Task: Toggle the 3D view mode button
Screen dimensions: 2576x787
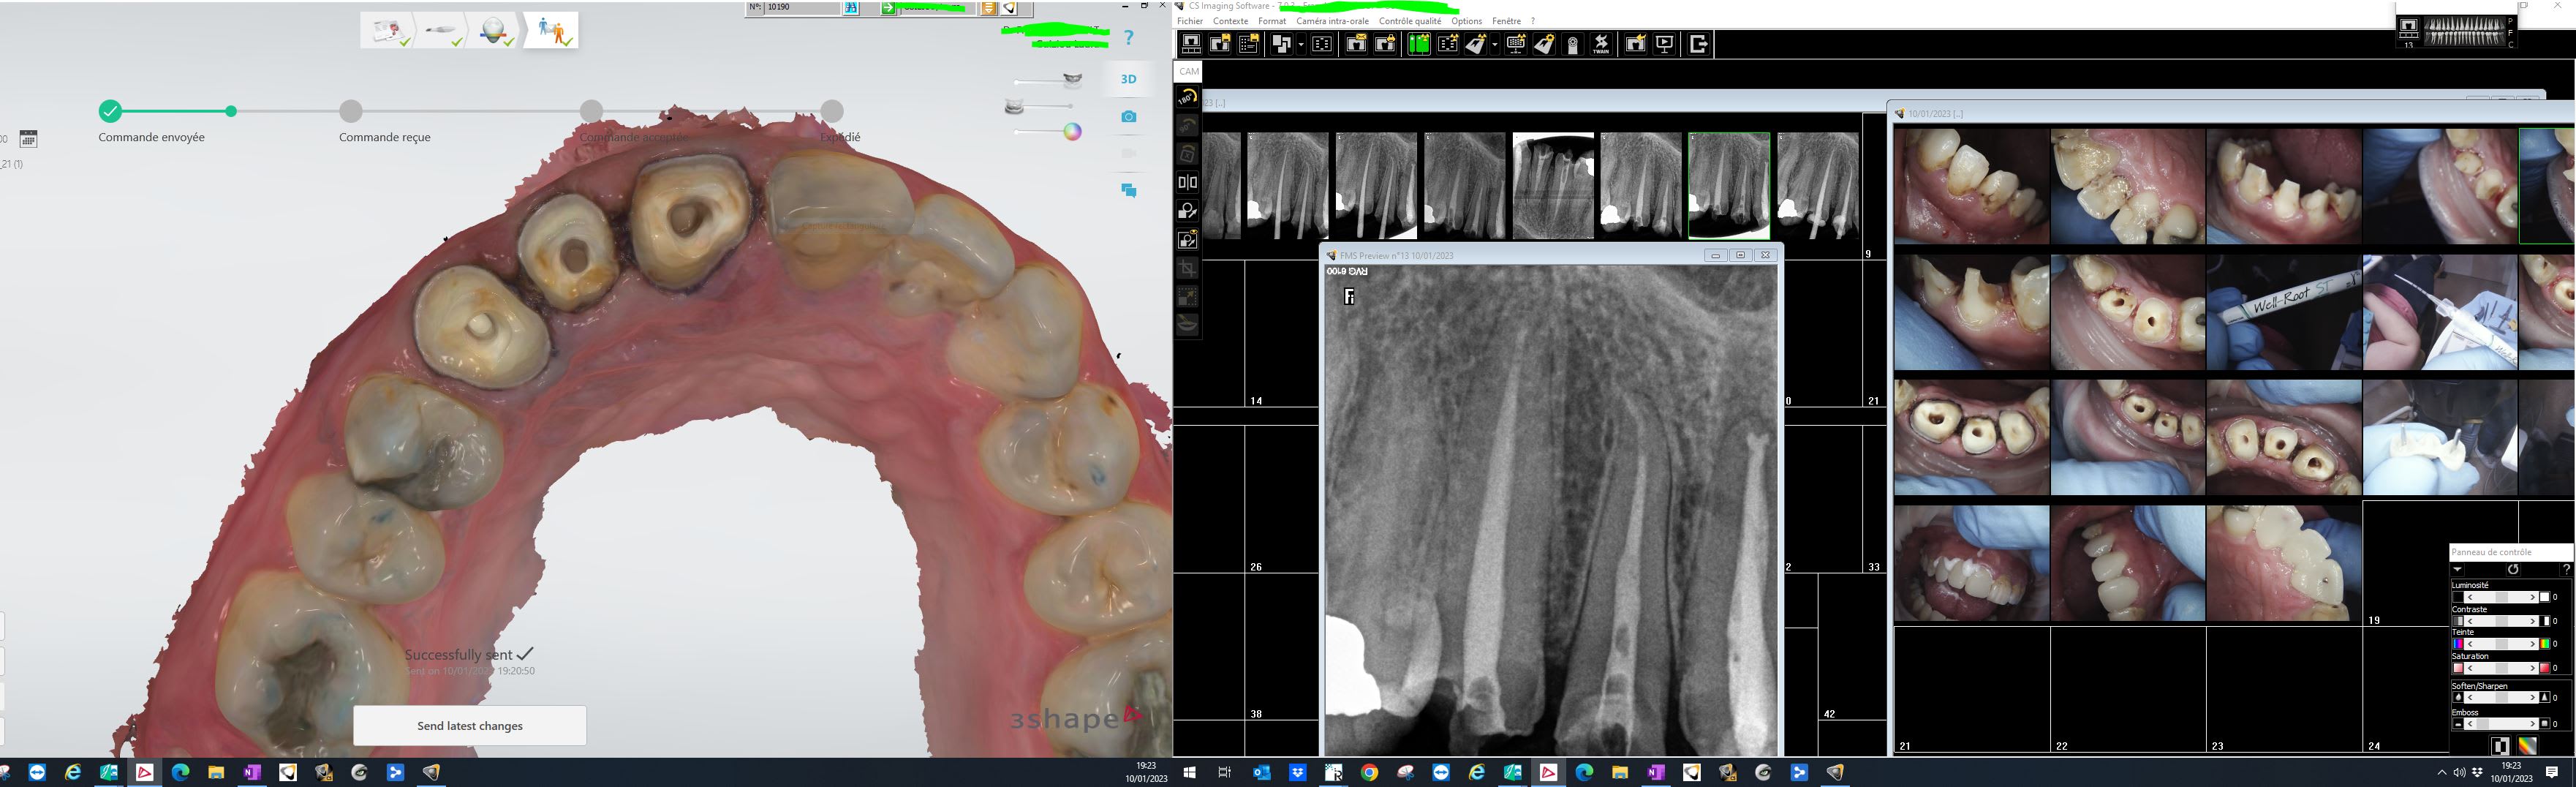Action: pos(1128,79)
